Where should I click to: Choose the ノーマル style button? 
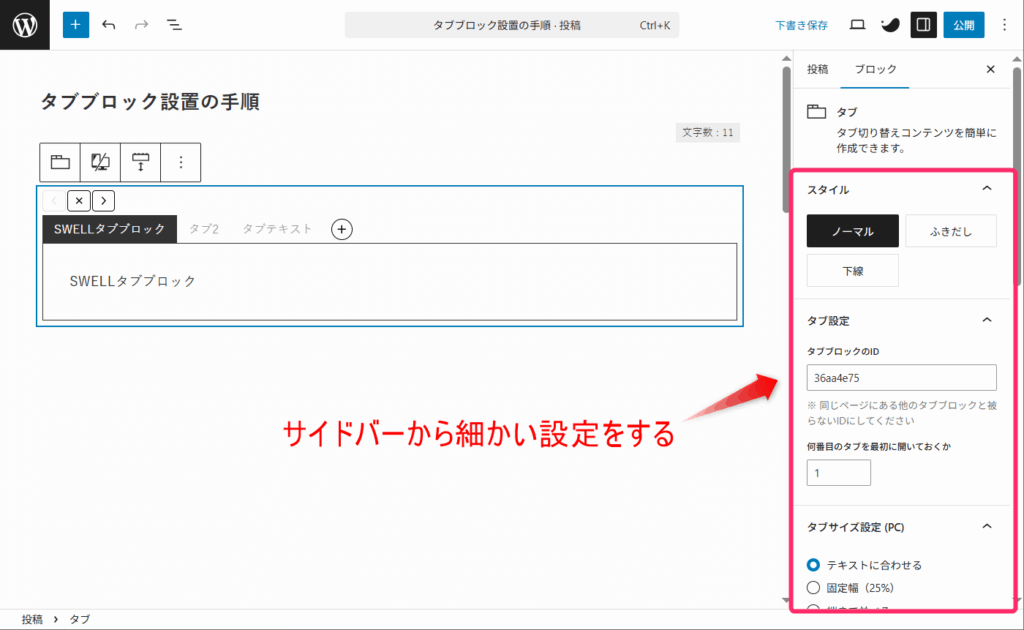pos(852,231)
